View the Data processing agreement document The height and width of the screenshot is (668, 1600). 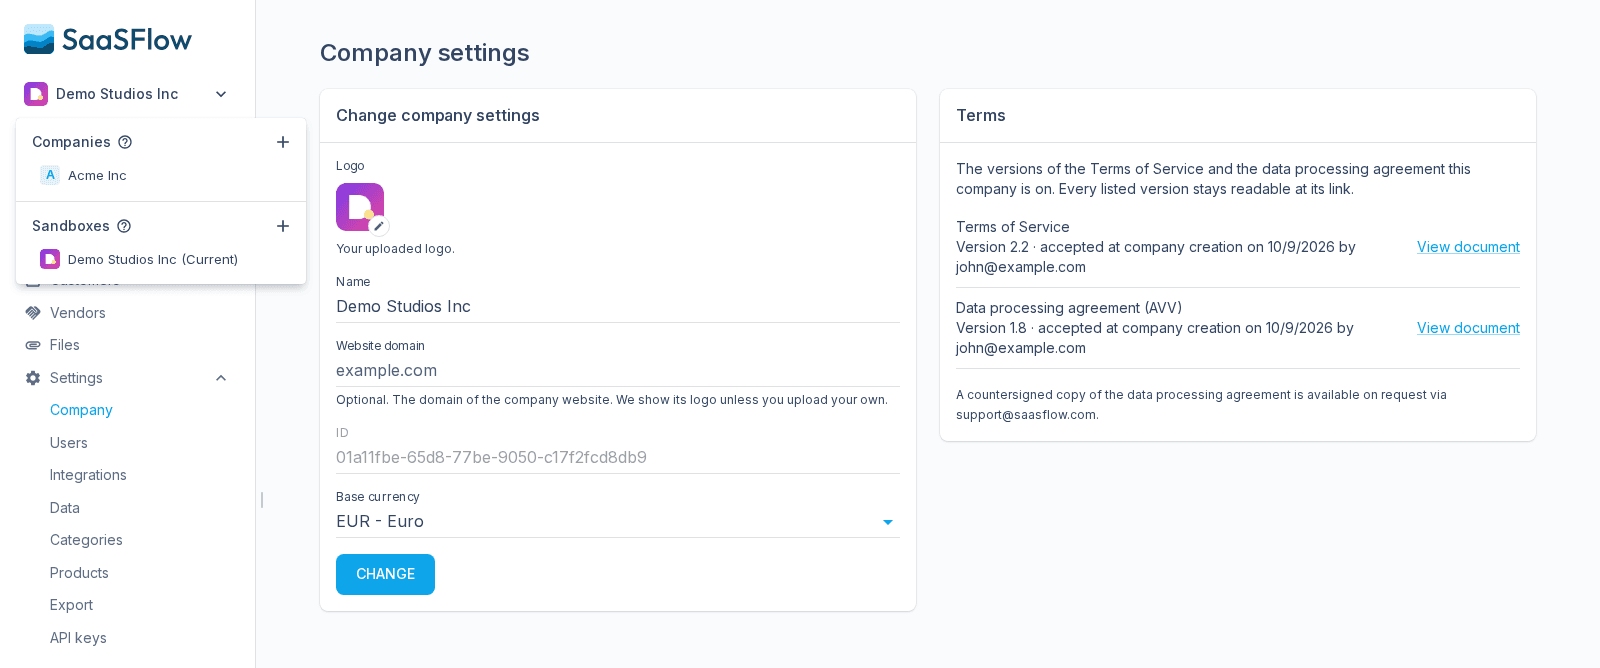pyautogui.click(x=1468, y=328)
